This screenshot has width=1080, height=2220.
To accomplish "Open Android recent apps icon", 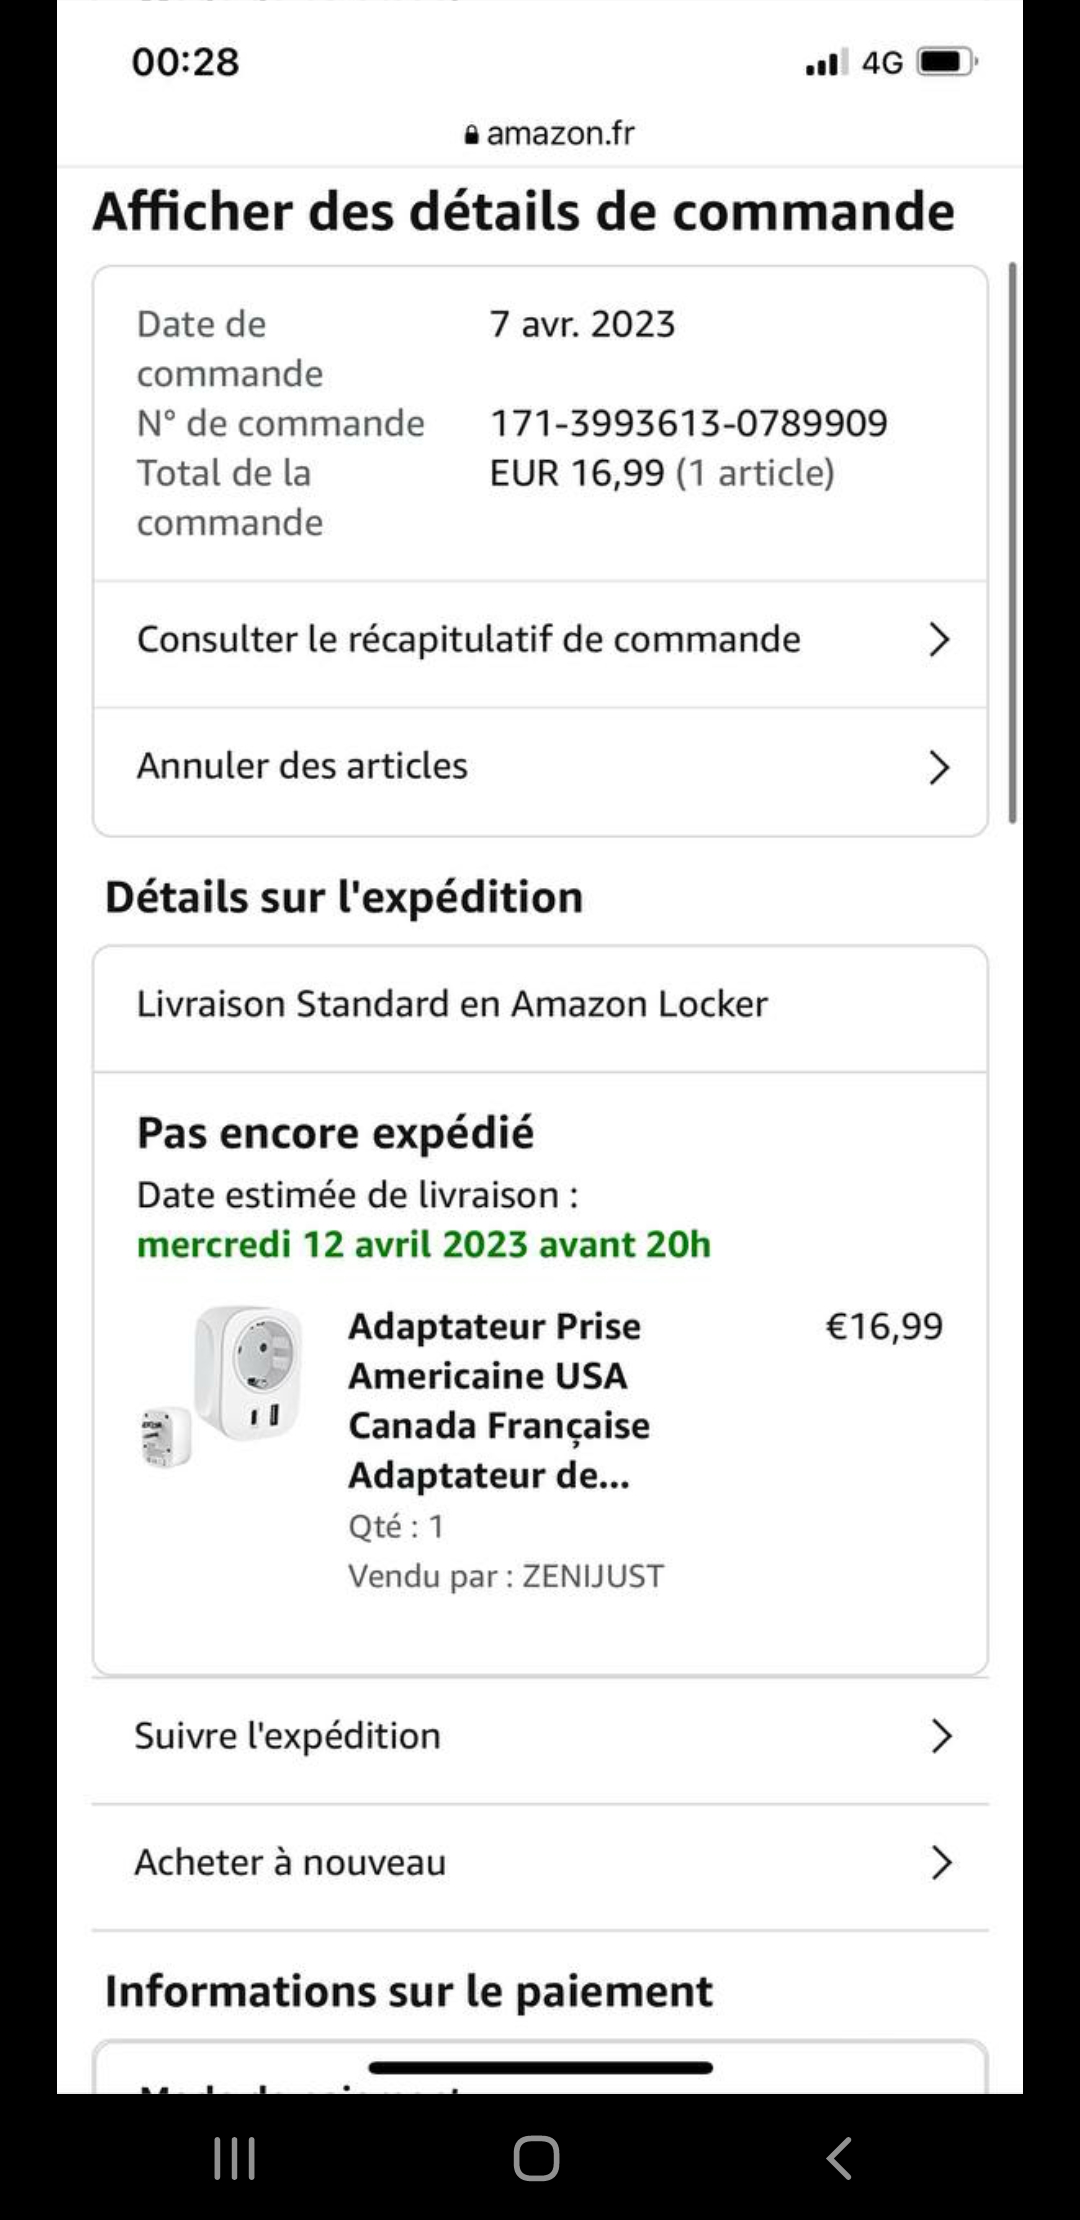I will click(235, 2158).
